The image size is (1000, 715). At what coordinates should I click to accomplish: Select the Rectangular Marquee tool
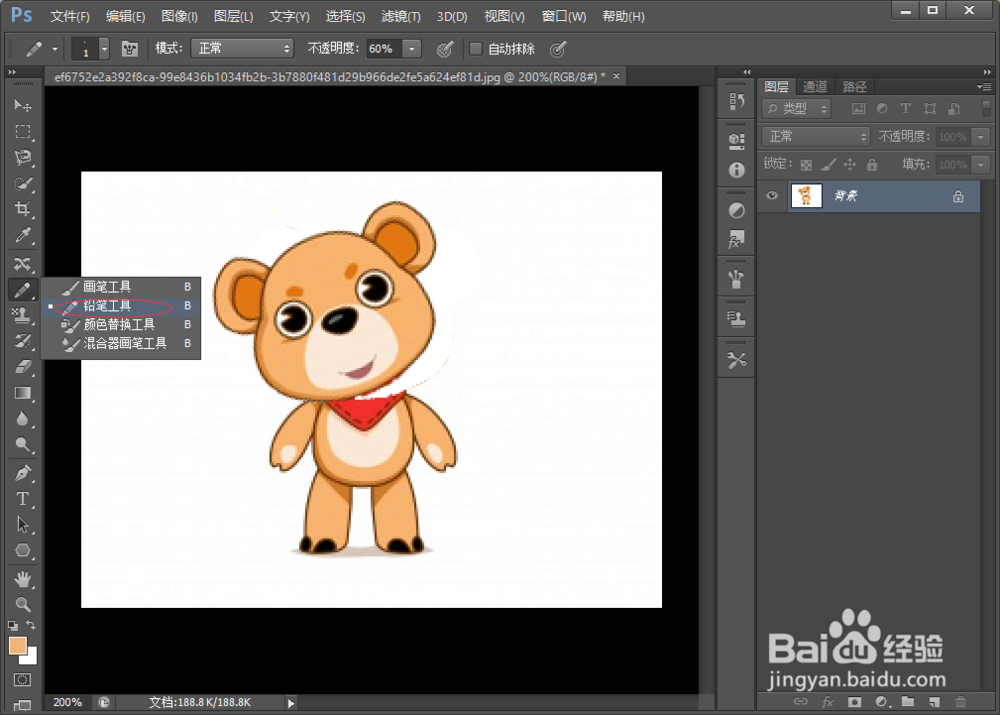(23, 132)
